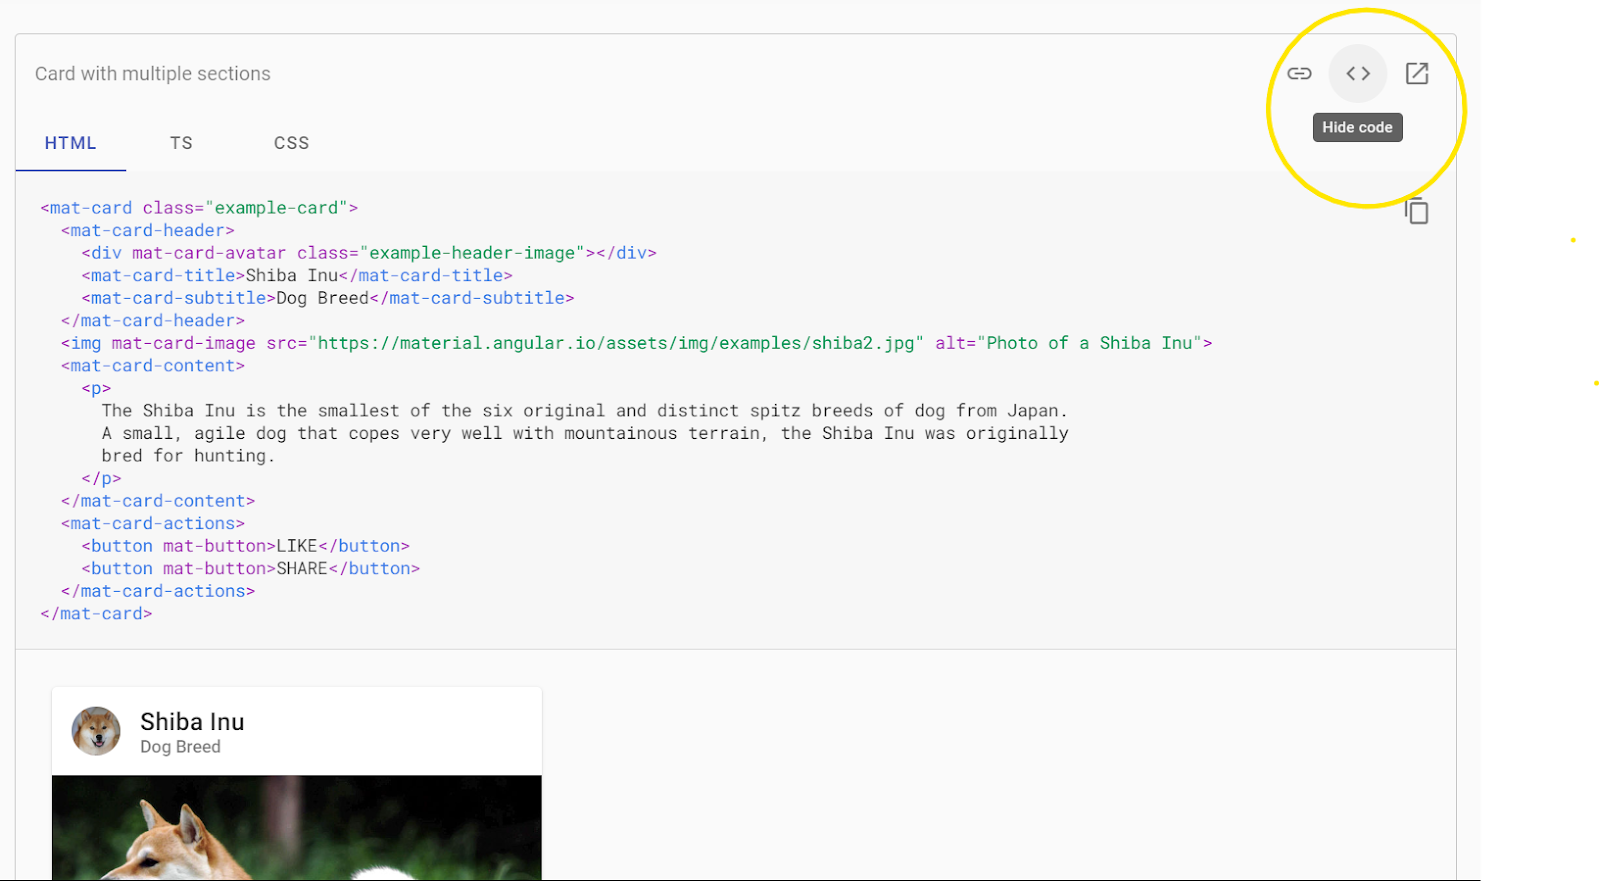Screen dimensions: 1600x881
Task: Click the img mat-card-image src code line
Action: (x=636, y=343)
